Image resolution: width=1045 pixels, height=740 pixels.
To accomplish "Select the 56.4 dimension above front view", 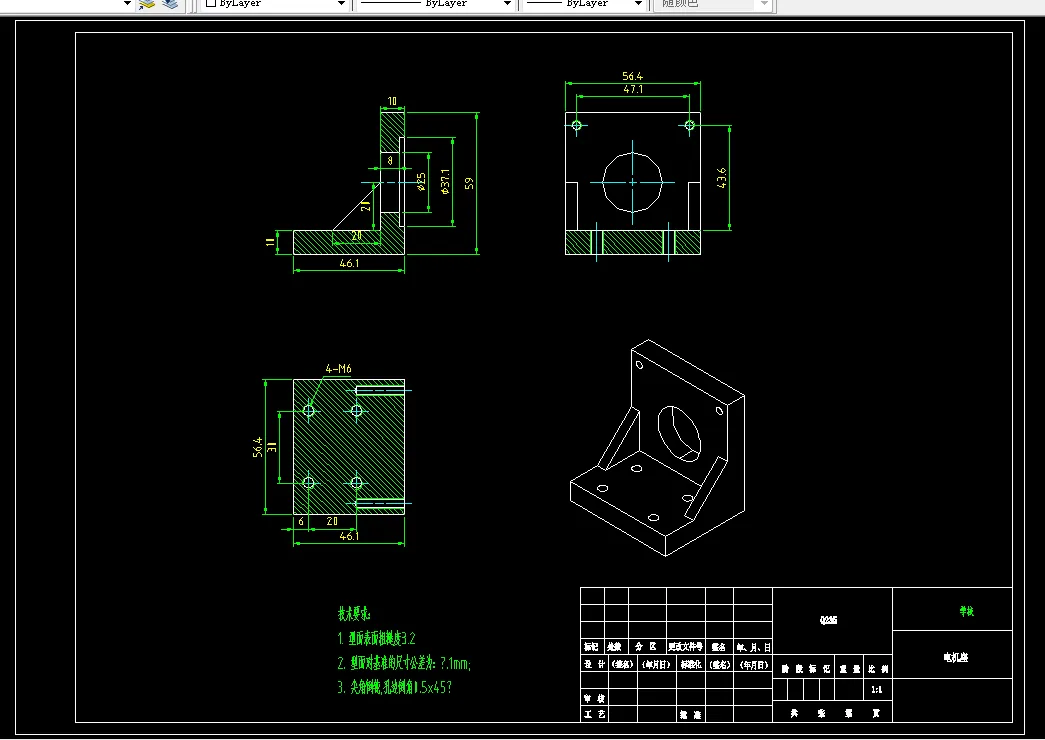I will click(x=632, y=77).
